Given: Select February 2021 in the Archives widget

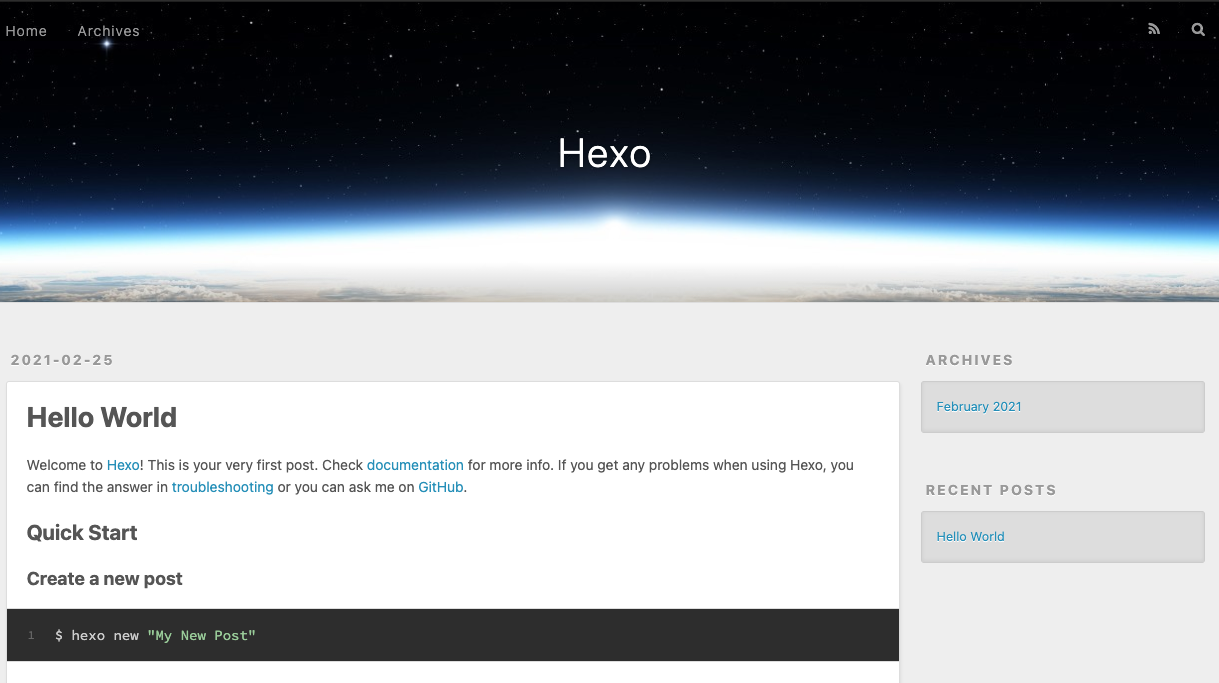Looking at the screenshot, I should point(979,406).
